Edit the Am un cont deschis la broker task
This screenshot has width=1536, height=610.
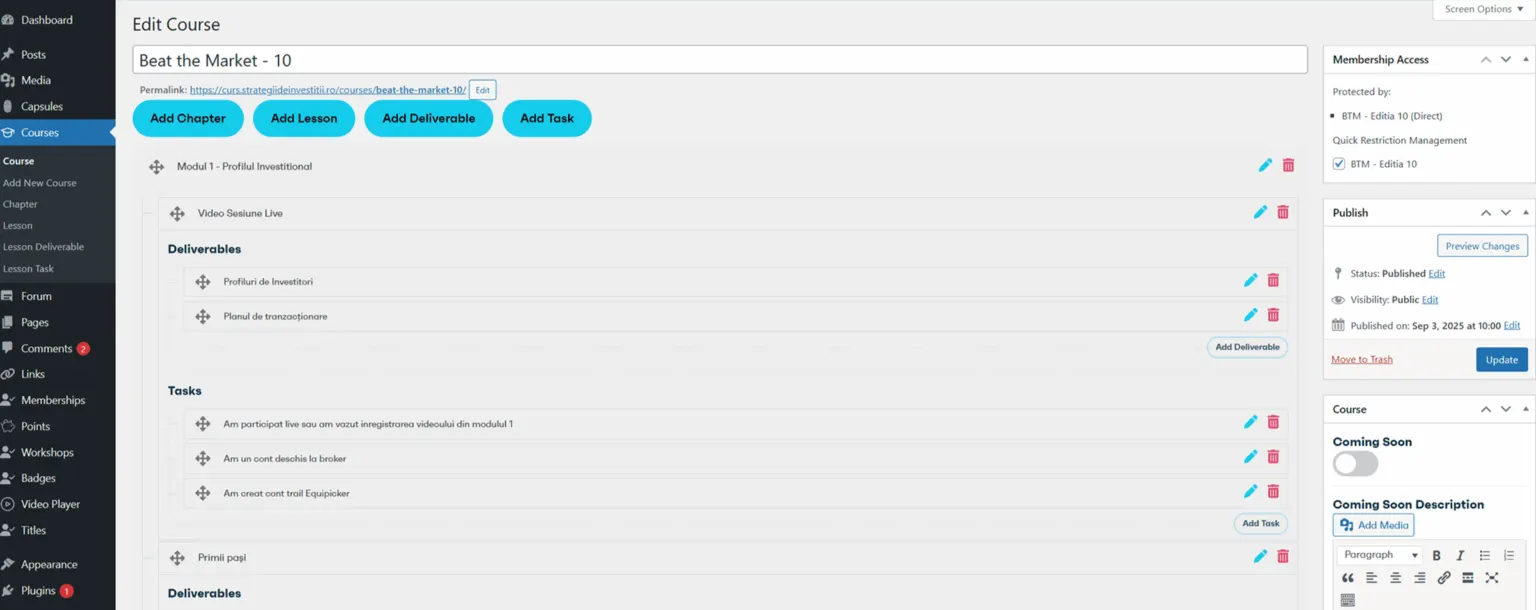click(1250, 456)
